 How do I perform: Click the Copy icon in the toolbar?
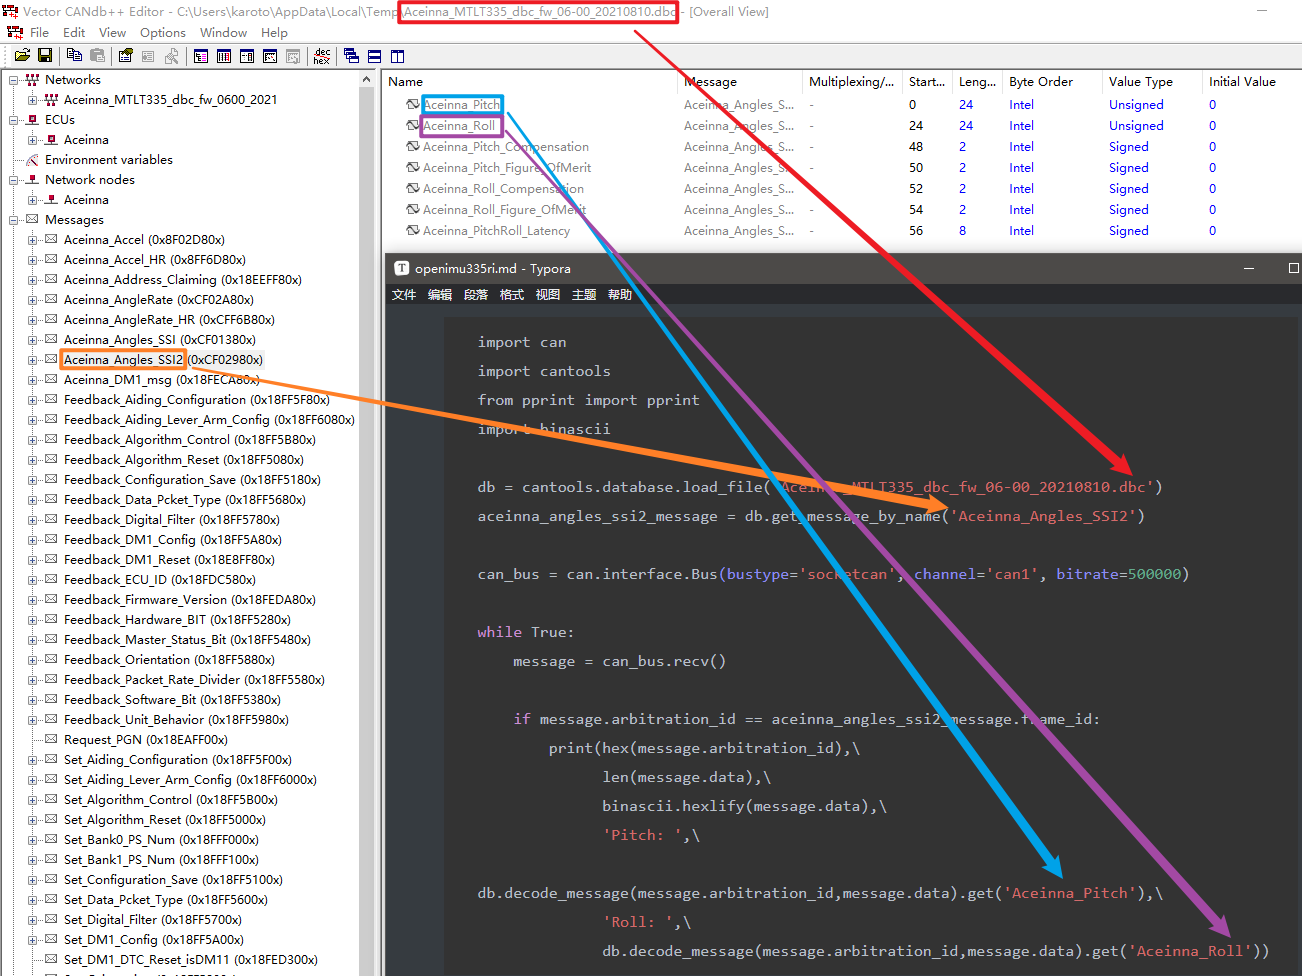[x=76, y=56]
